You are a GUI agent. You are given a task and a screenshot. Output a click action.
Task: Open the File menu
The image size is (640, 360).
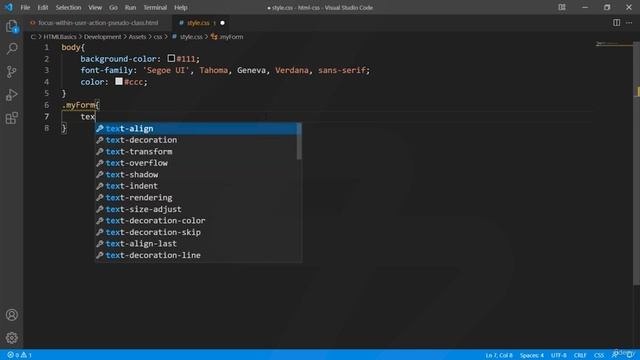point(25,7)
